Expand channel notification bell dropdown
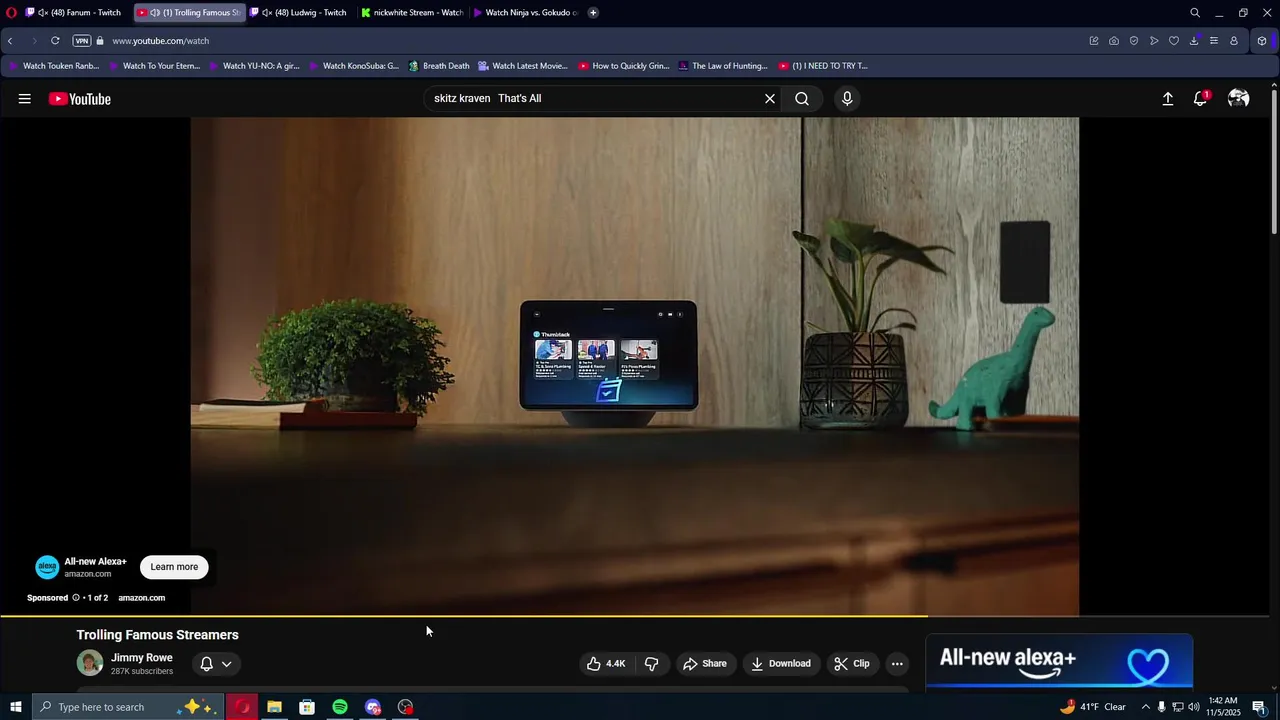Screen dimensions: 1280x720 click(x=216, y=664)
